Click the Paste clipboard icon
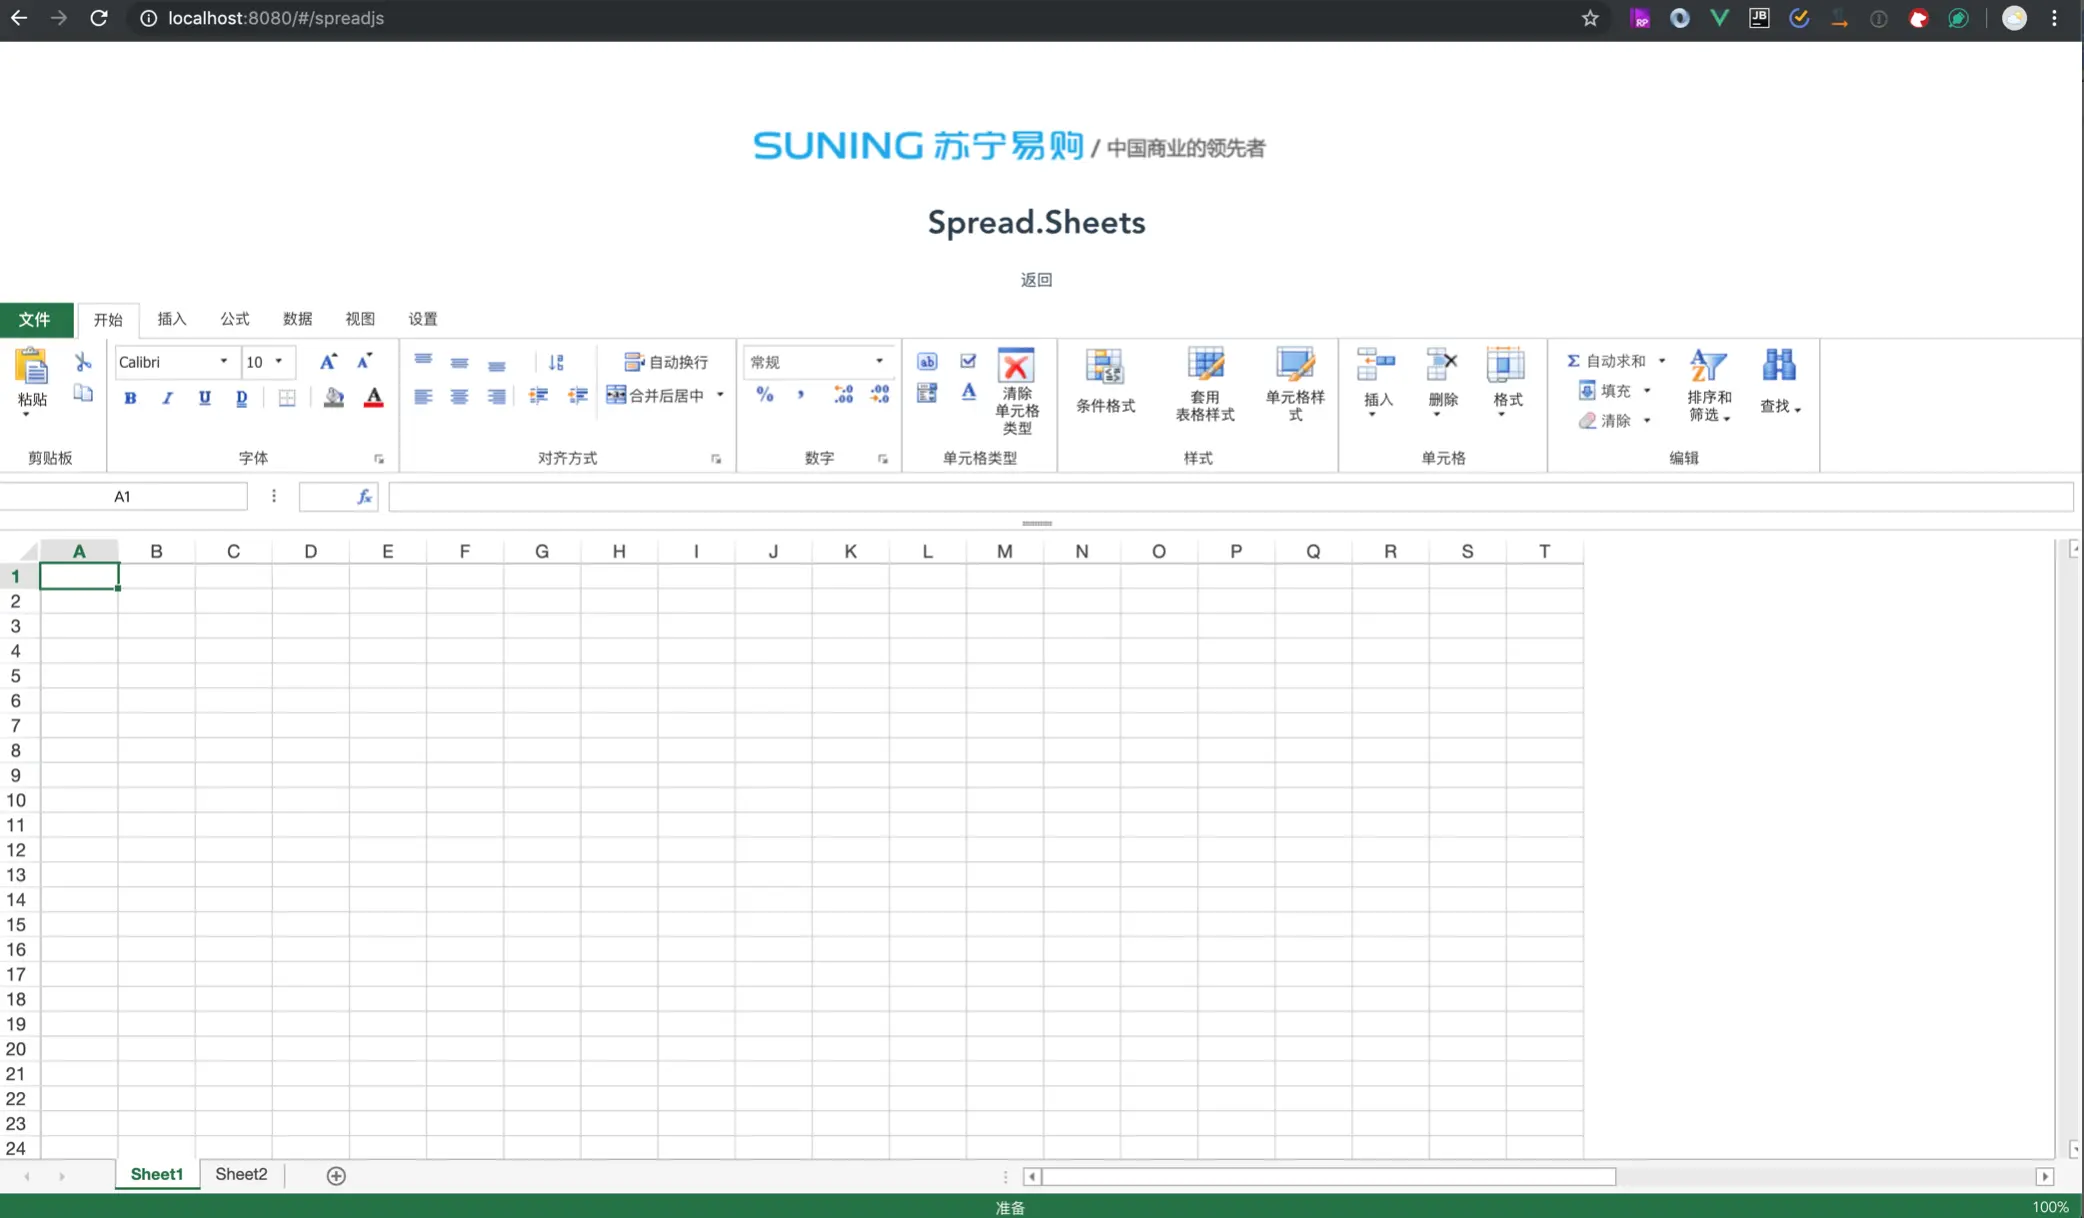Image resolution: width=2084 pixels, height=1218 pixels. coord(32,367)
